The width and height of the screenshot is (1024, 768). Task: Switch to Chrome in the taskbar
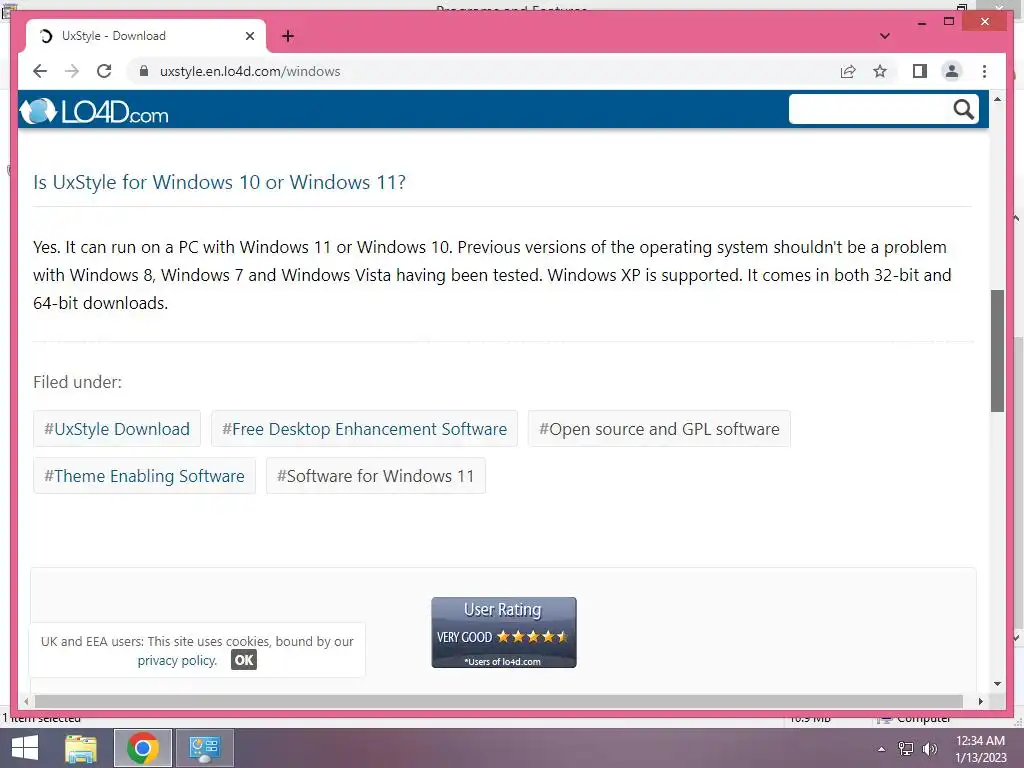point(143,748)
